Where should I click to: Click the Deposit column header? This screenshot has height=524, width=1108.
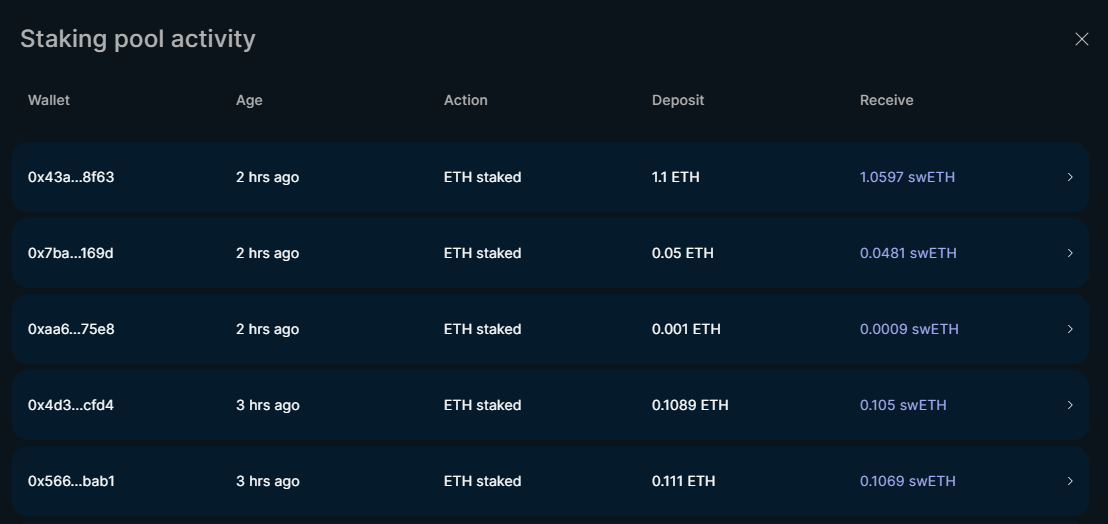678,100
